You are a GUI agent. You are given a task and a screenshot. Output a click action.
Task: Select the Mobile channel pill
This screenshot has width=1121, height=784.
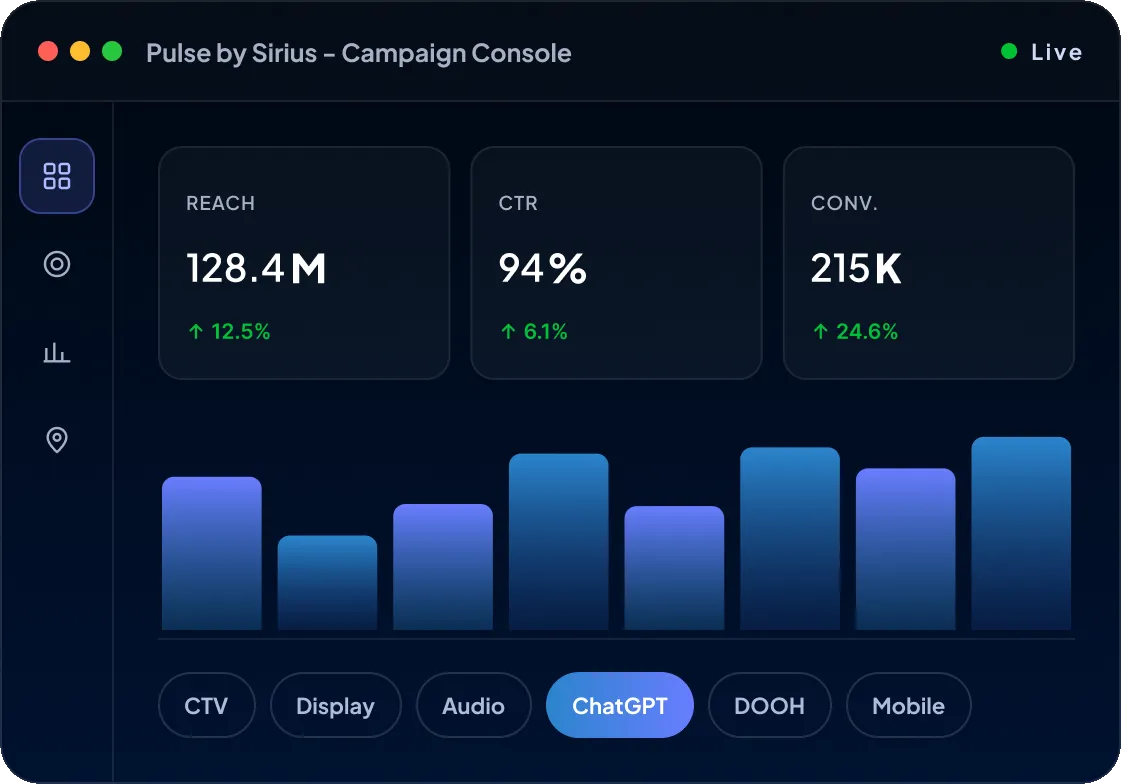click(909, 705)
